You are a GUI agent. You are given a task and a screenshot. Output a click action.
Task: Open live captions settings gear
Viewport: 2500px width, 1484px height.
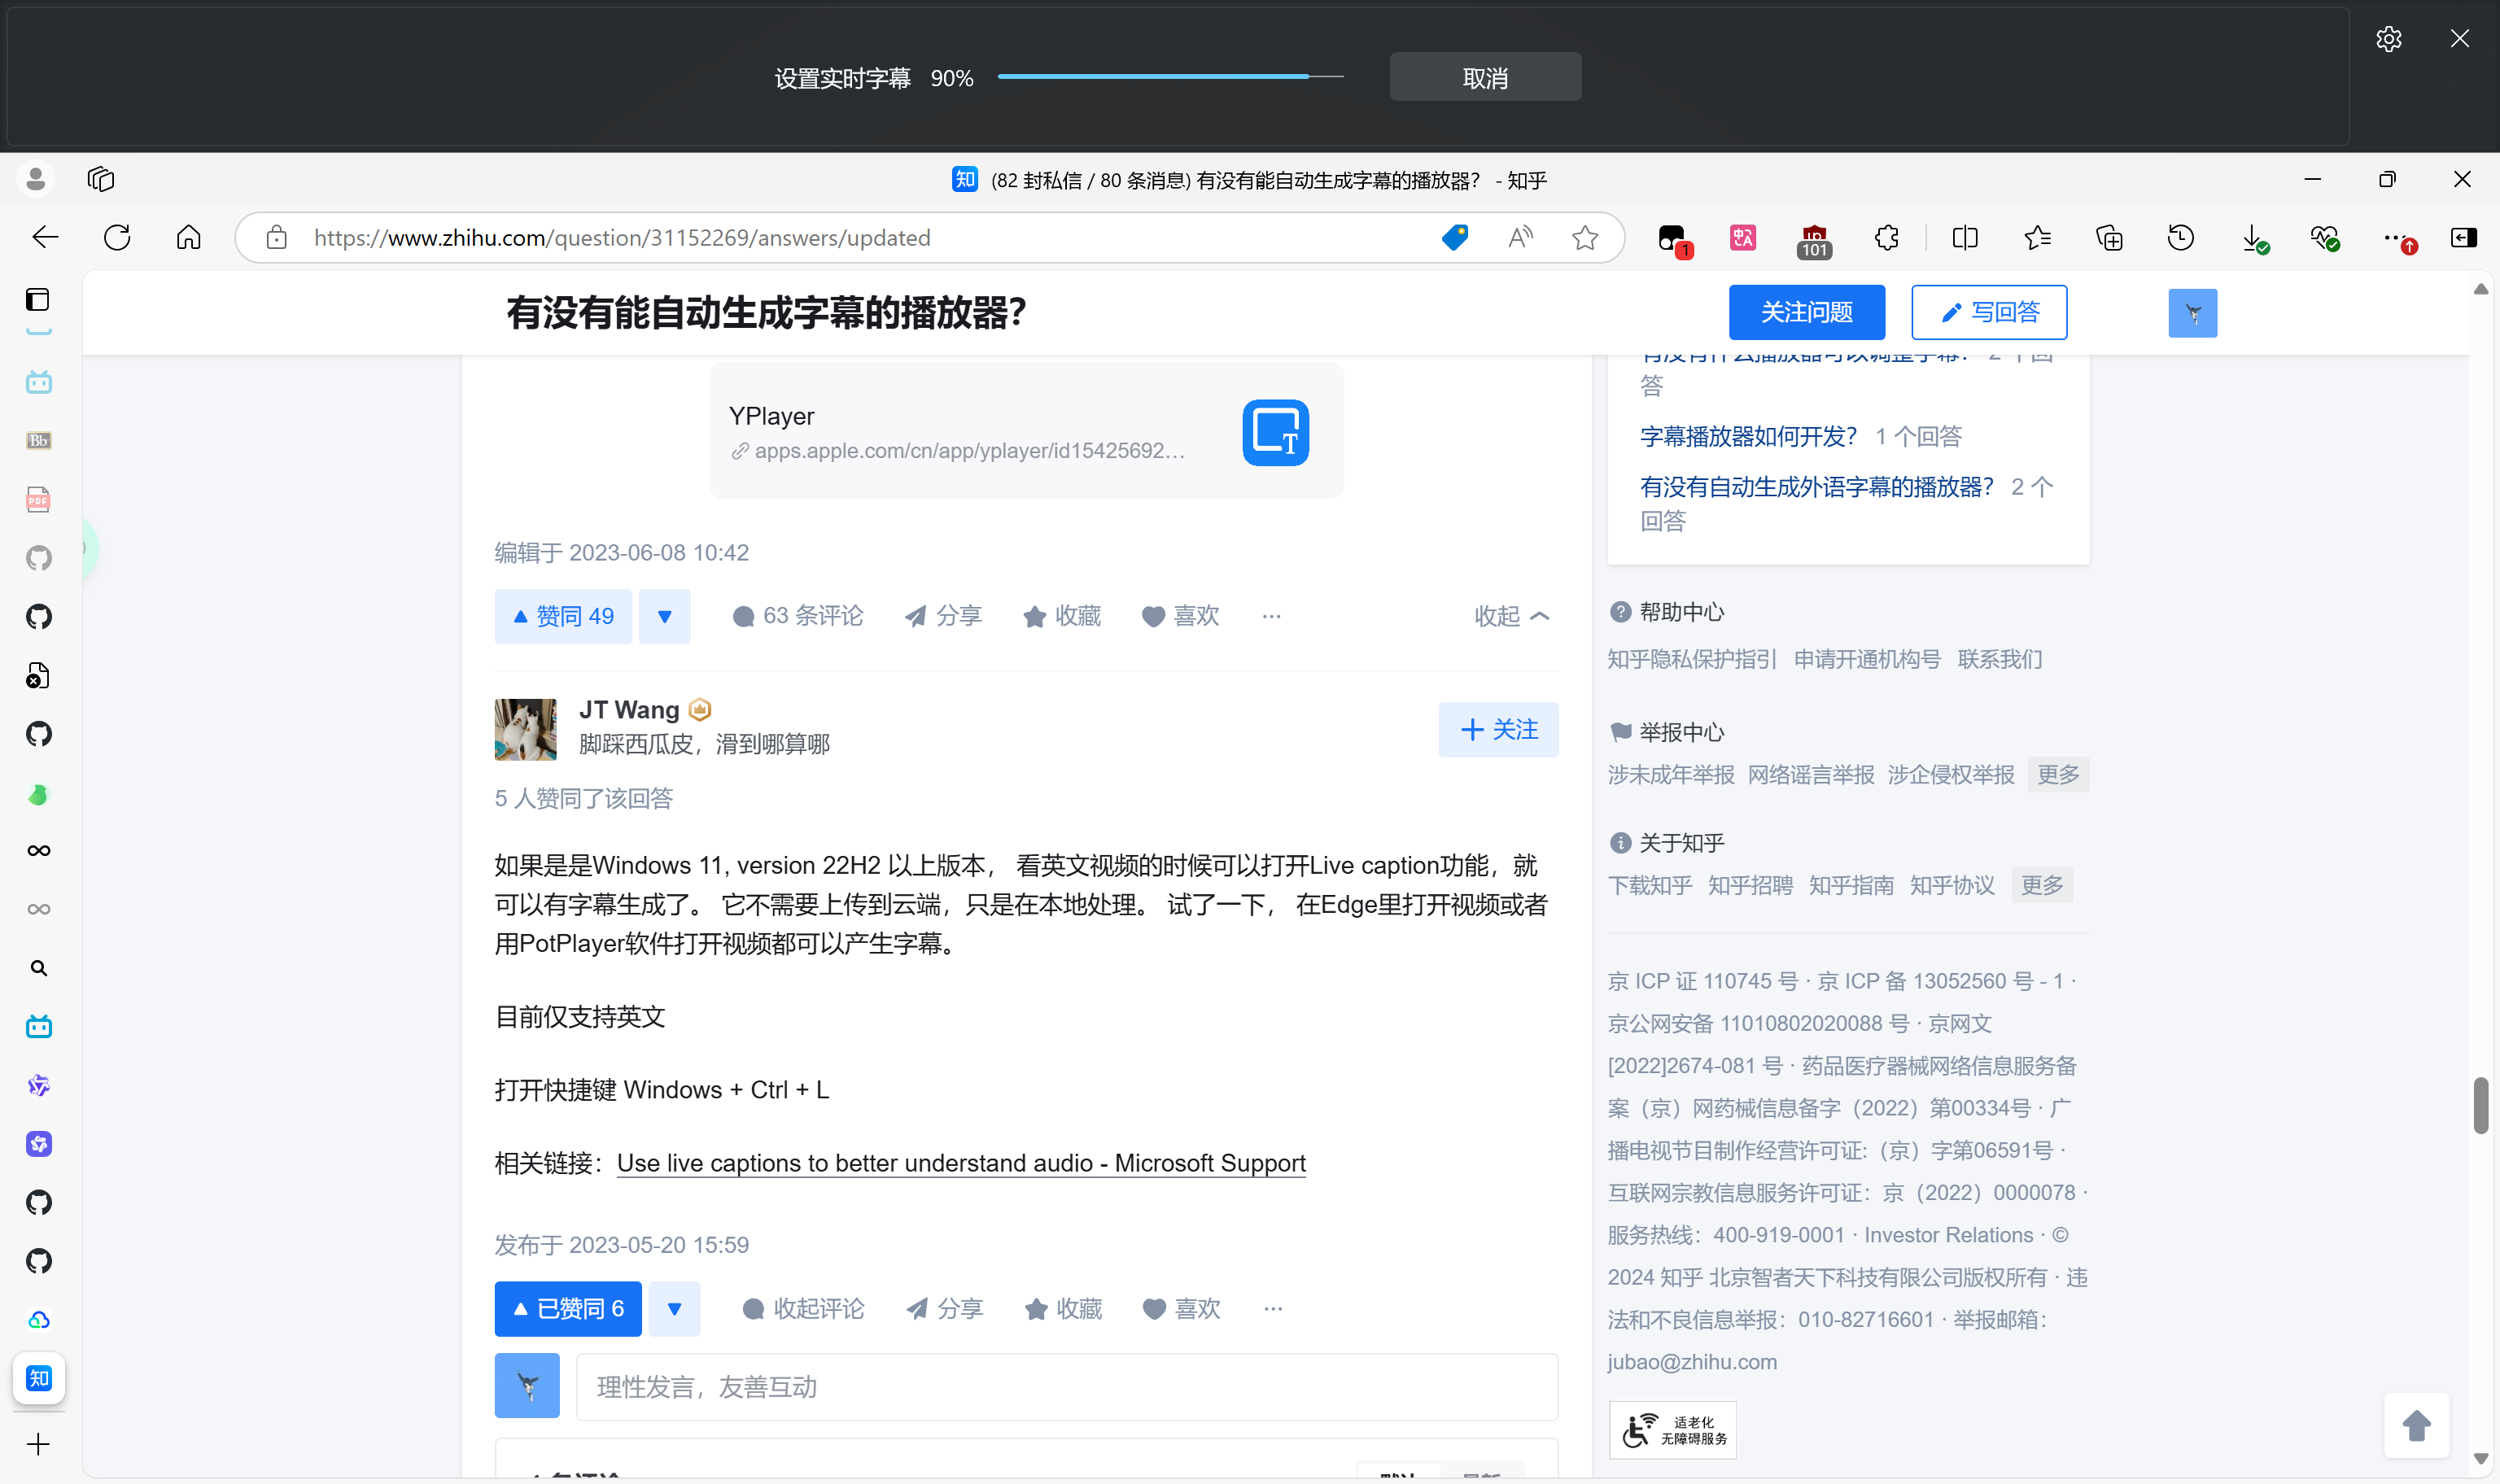click(x=2388, y=40)
